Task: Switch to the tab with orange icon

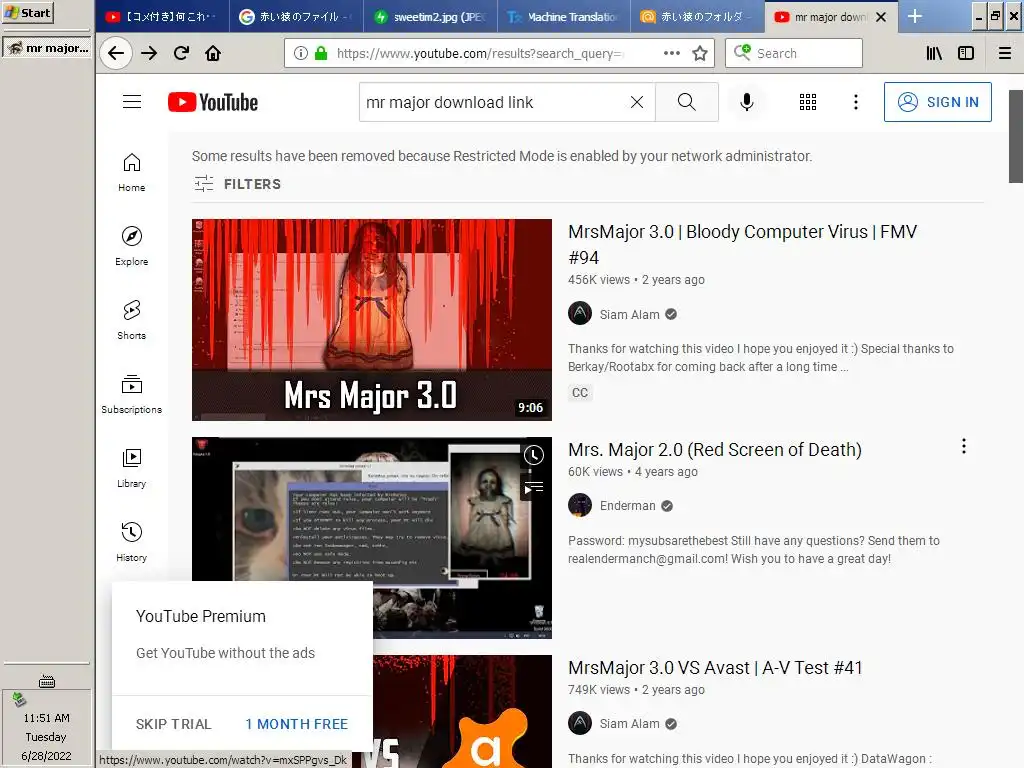Action: 697,17
